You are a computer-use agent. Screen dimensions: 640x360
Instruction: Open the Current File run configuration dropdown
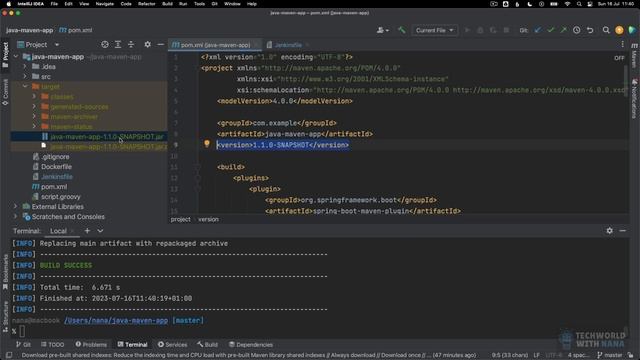(434, 30)
